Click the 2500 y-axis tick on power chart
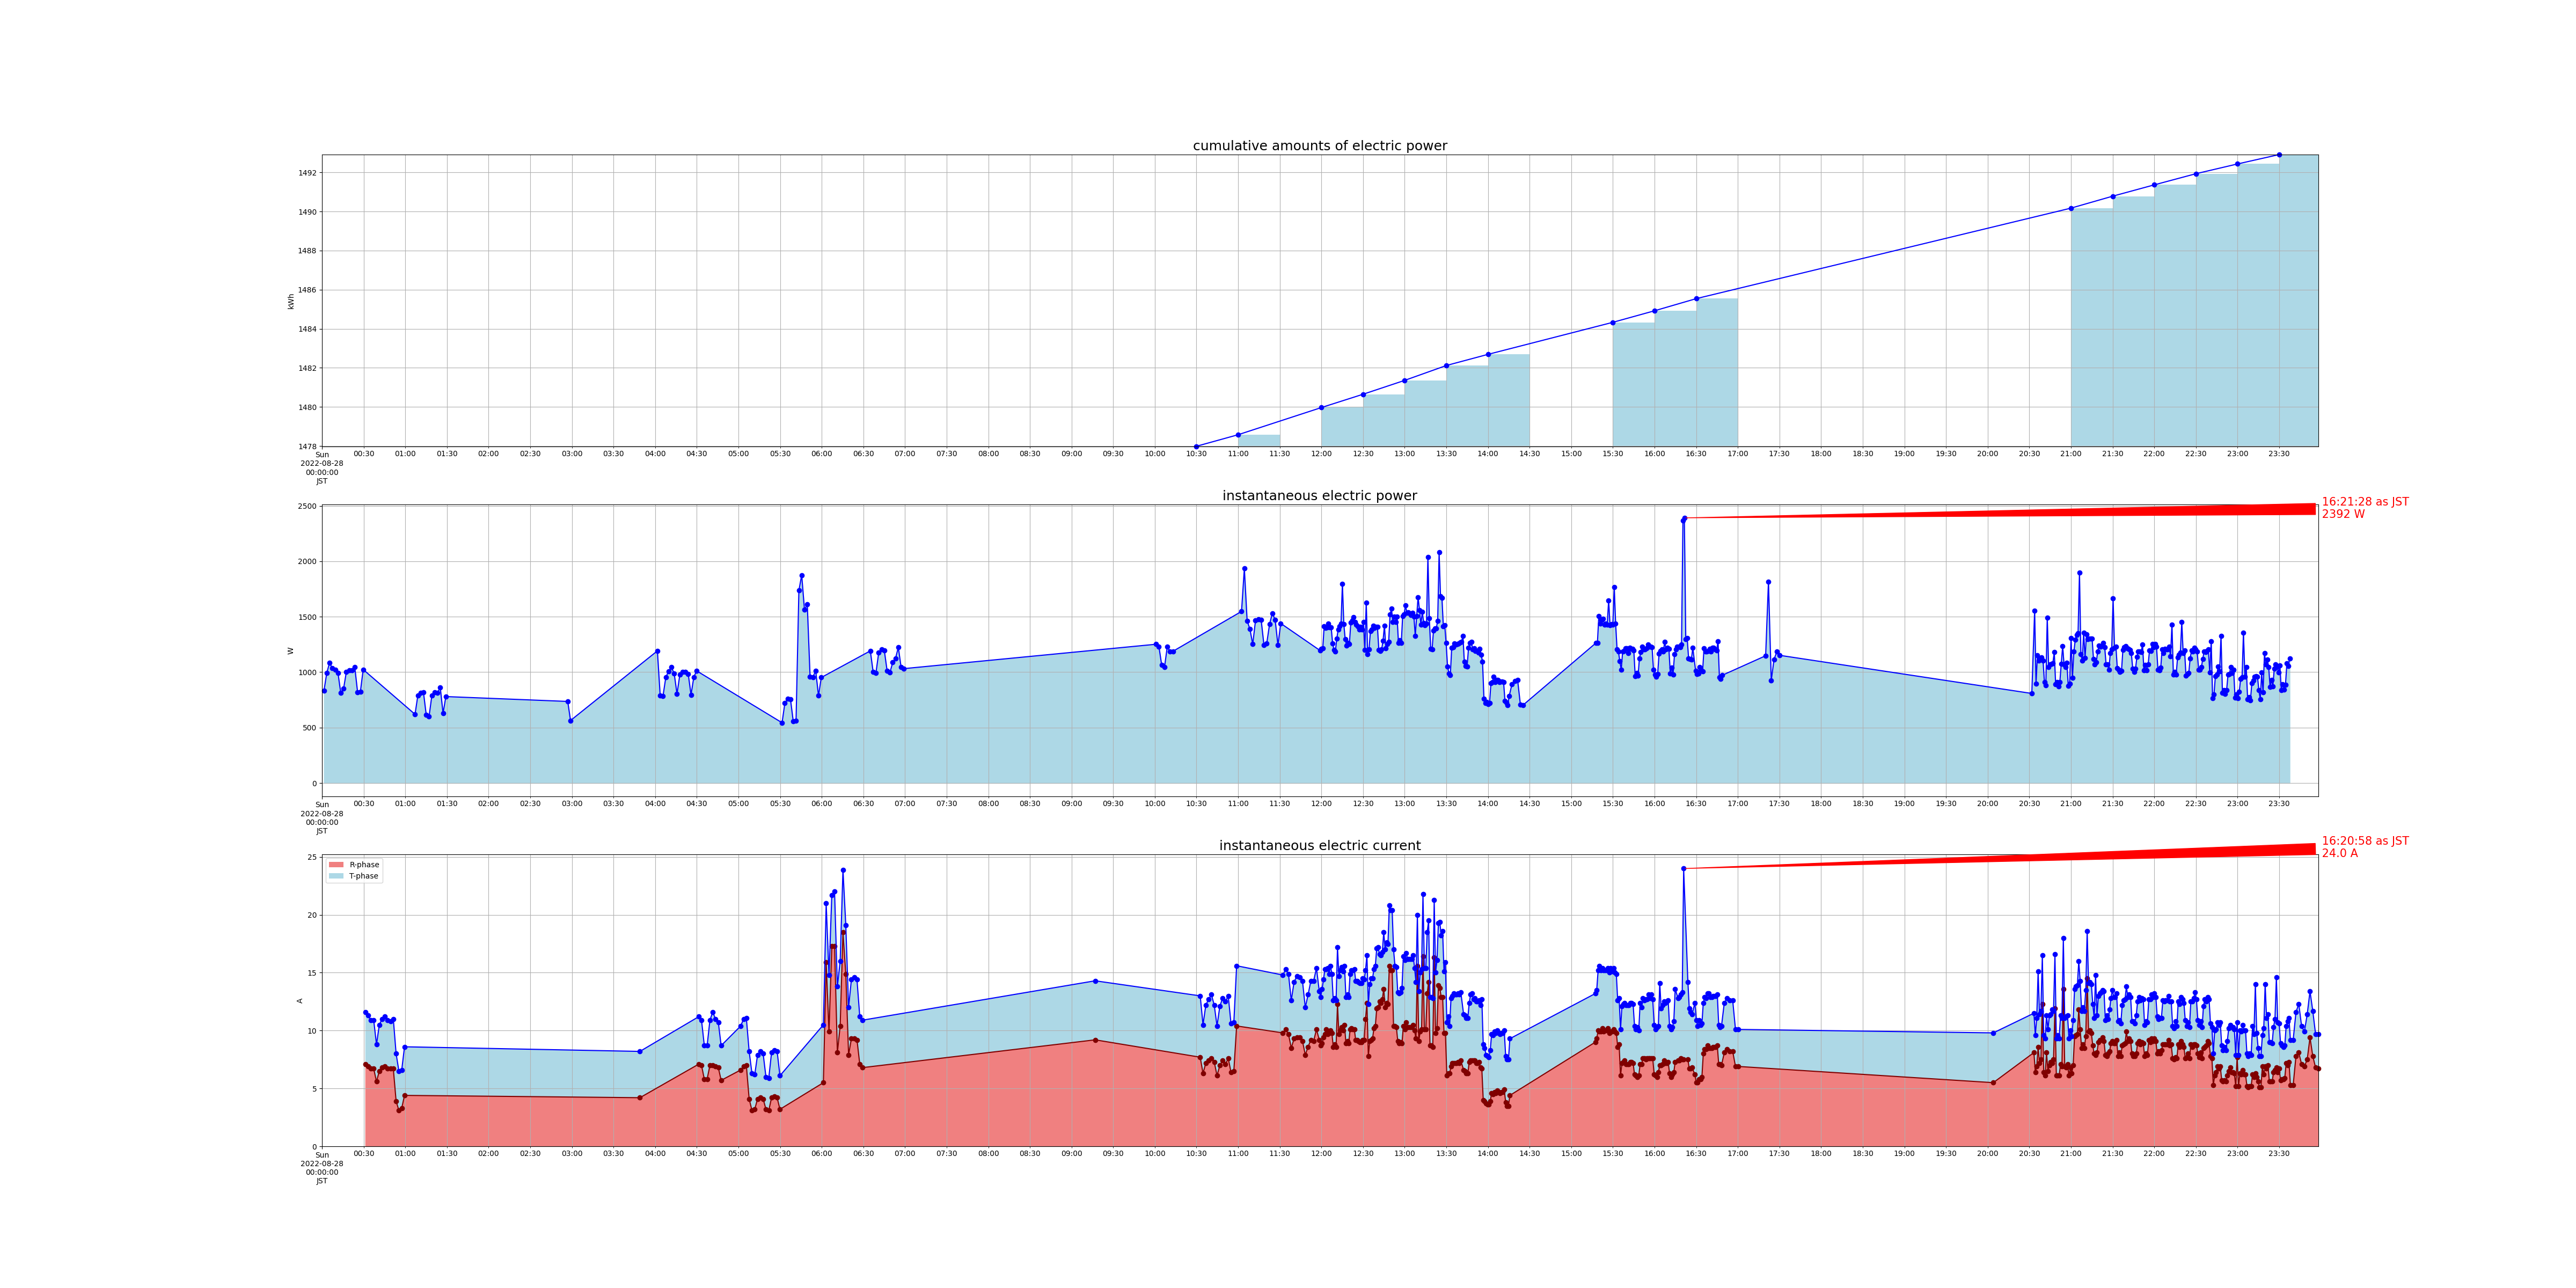This screenshot has height=1288, width=2576. coord(307,506)
